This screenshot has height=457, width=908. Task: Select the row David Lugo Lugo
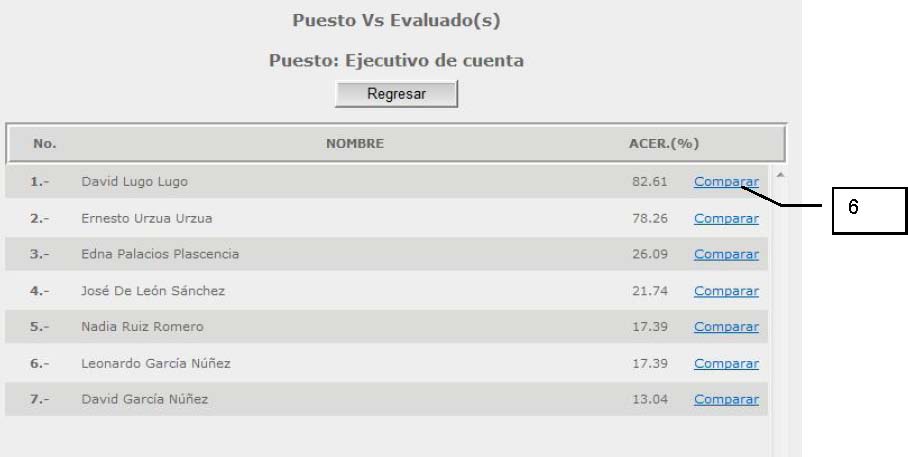pos(386,182)
